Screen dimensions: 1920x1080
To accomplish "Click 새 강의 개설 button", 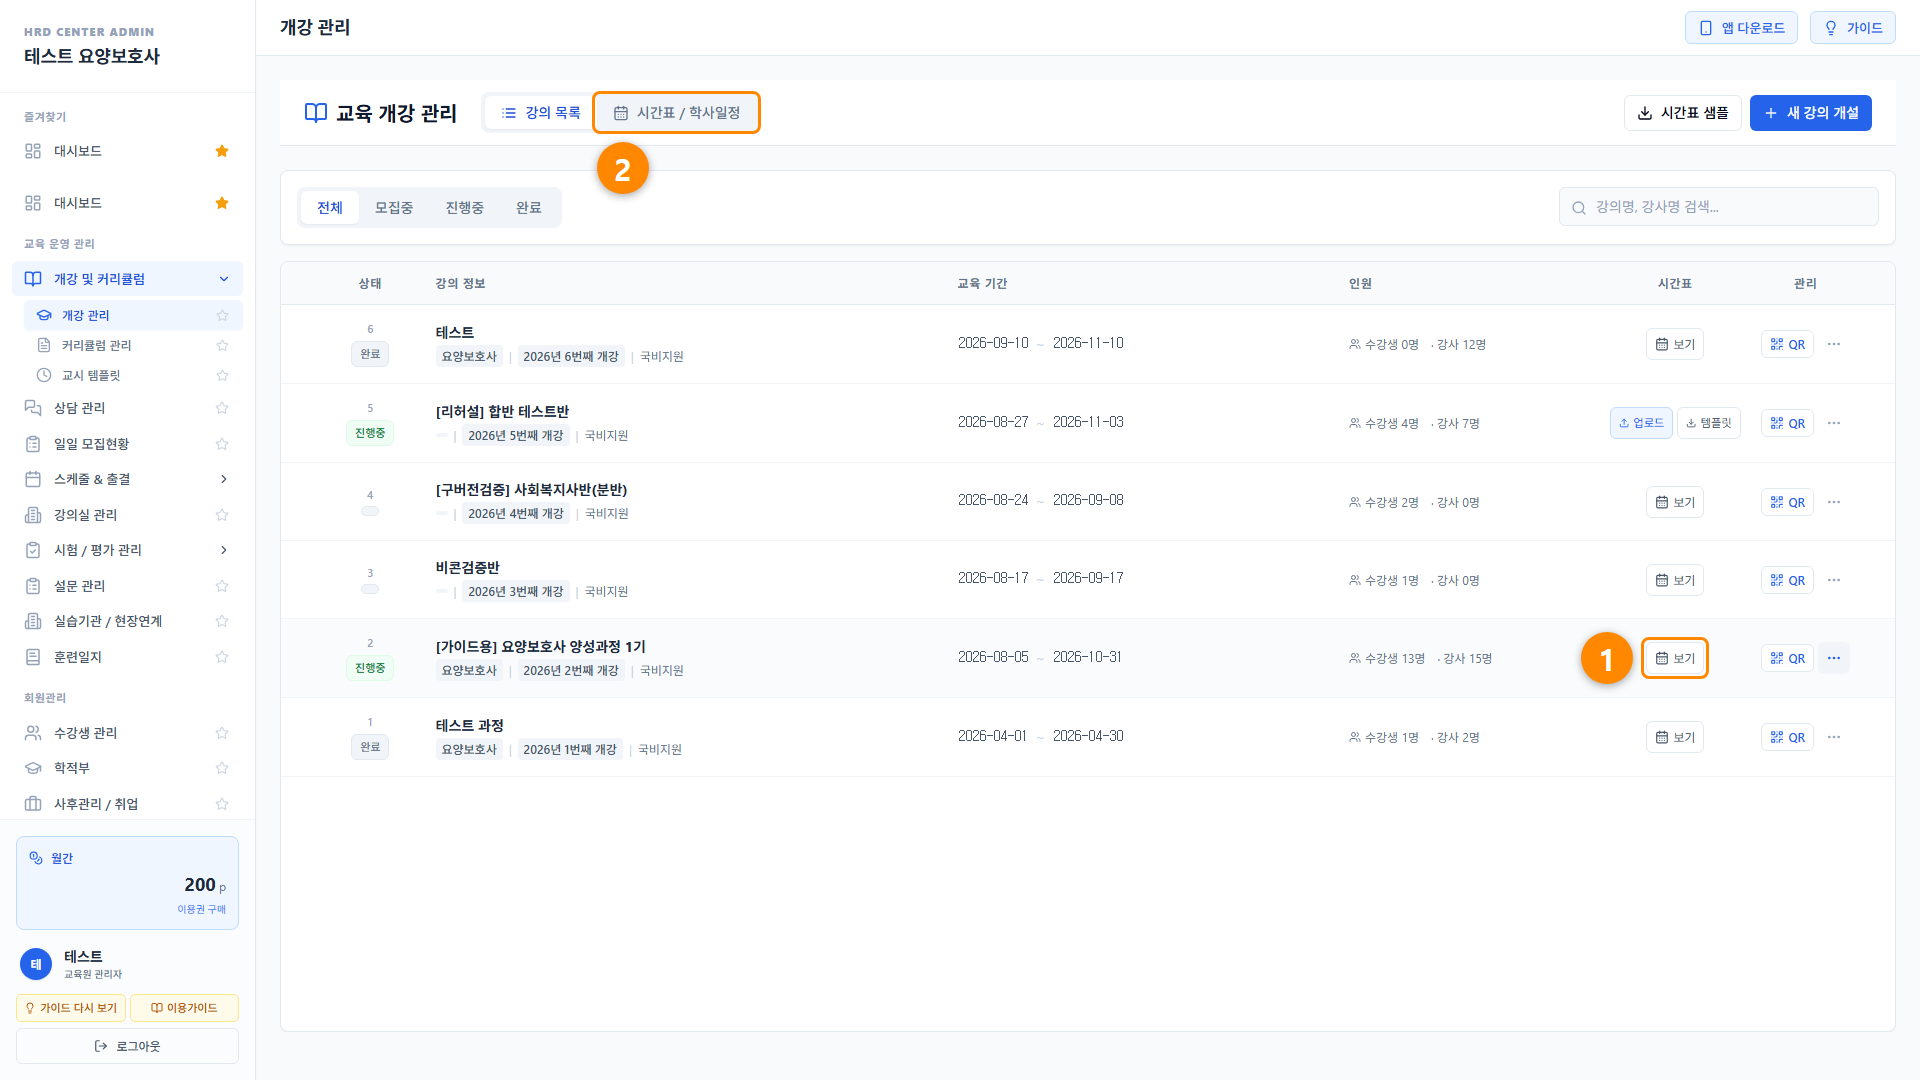I will [1811, 113].
